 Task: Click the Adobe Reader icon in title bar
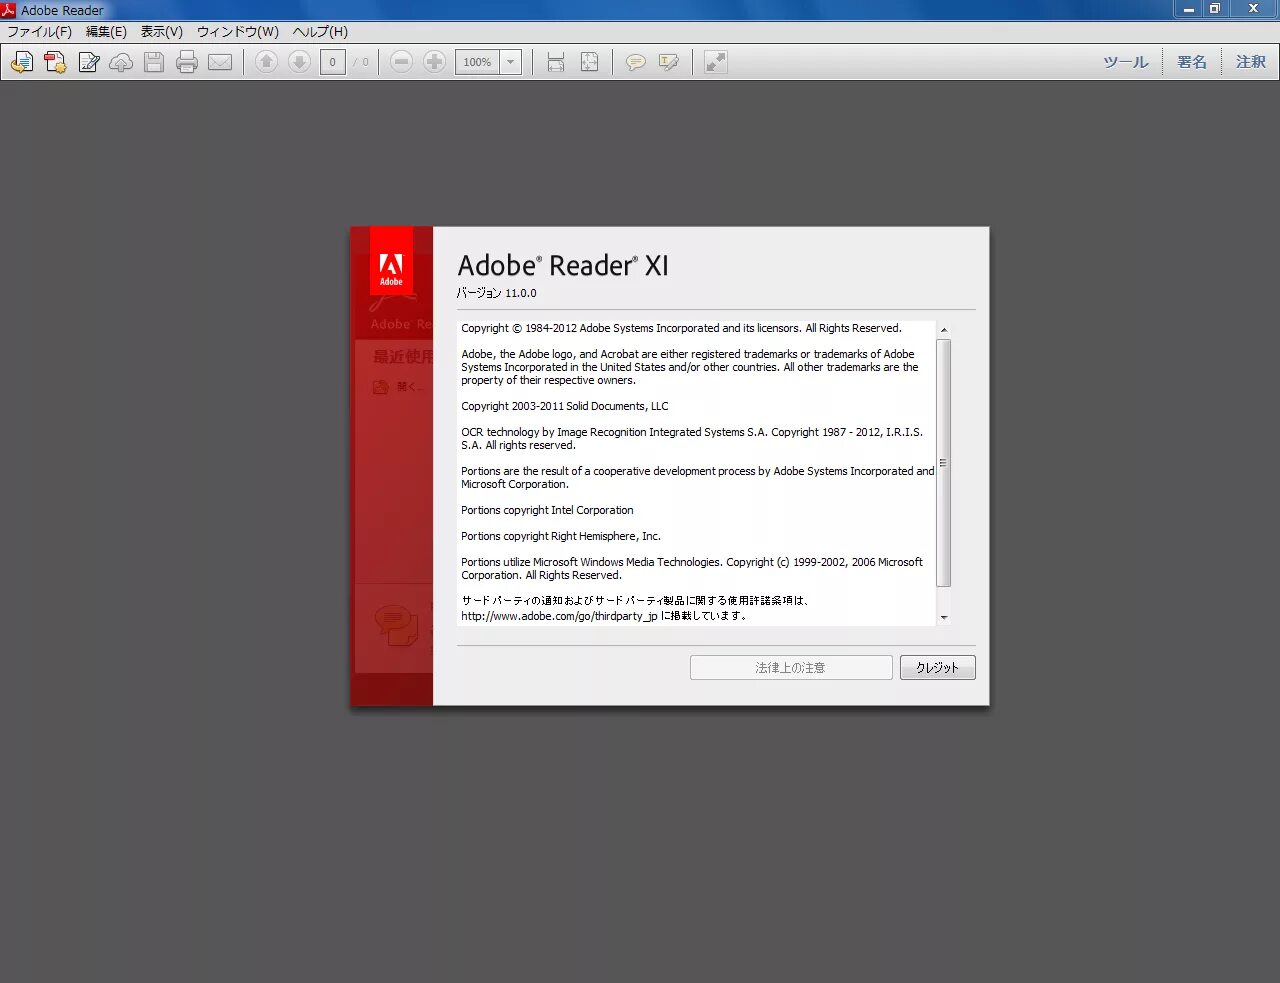tap(9, 10)
